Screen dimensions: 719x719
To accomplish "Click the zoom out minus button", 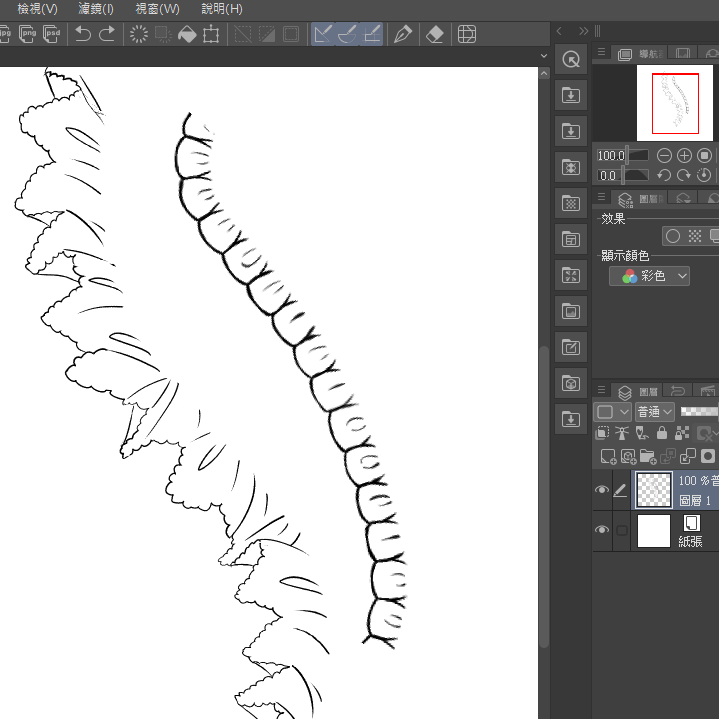I will (664, 155).
